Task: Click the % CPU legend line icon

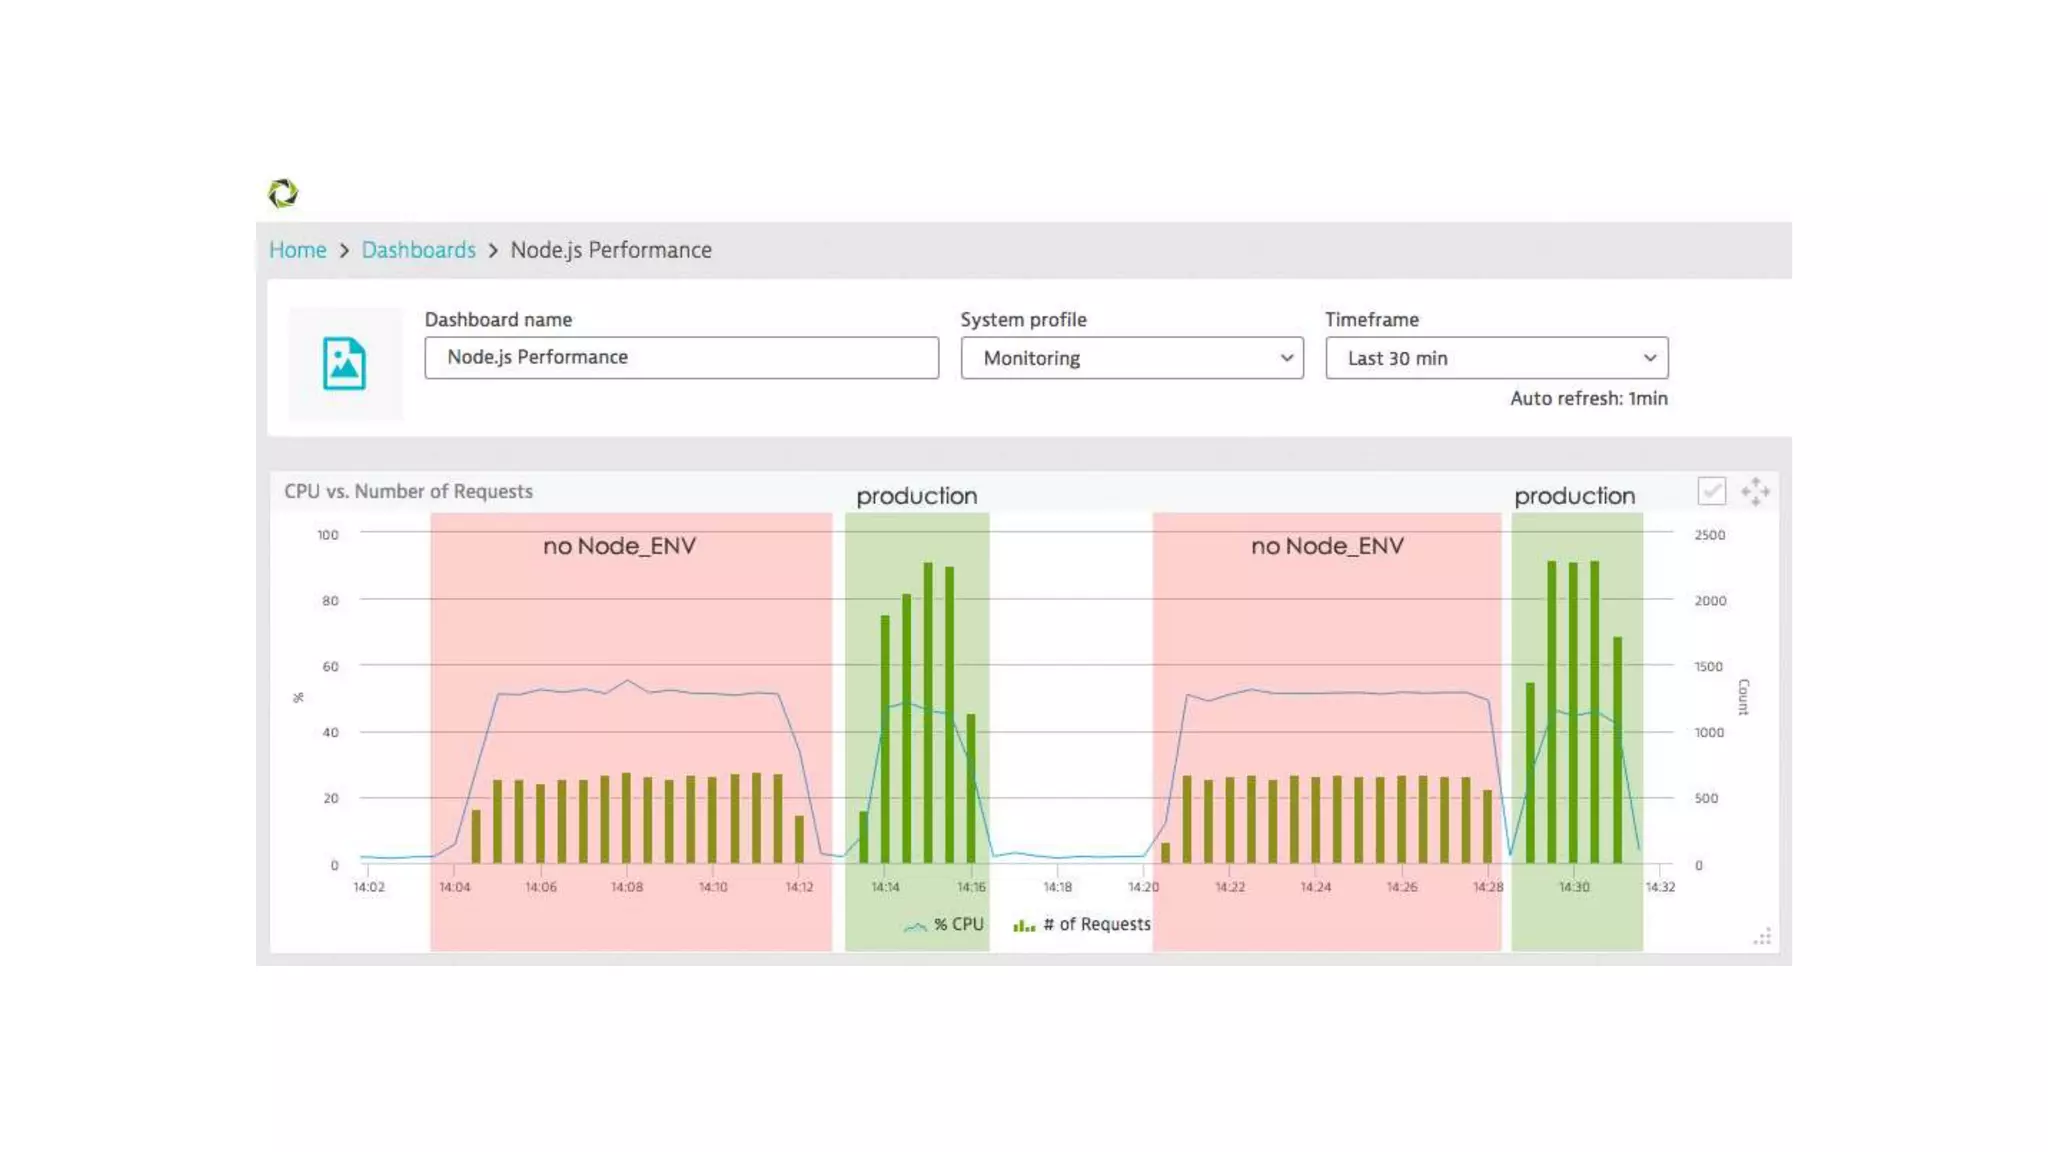Action: coord(914,926)
